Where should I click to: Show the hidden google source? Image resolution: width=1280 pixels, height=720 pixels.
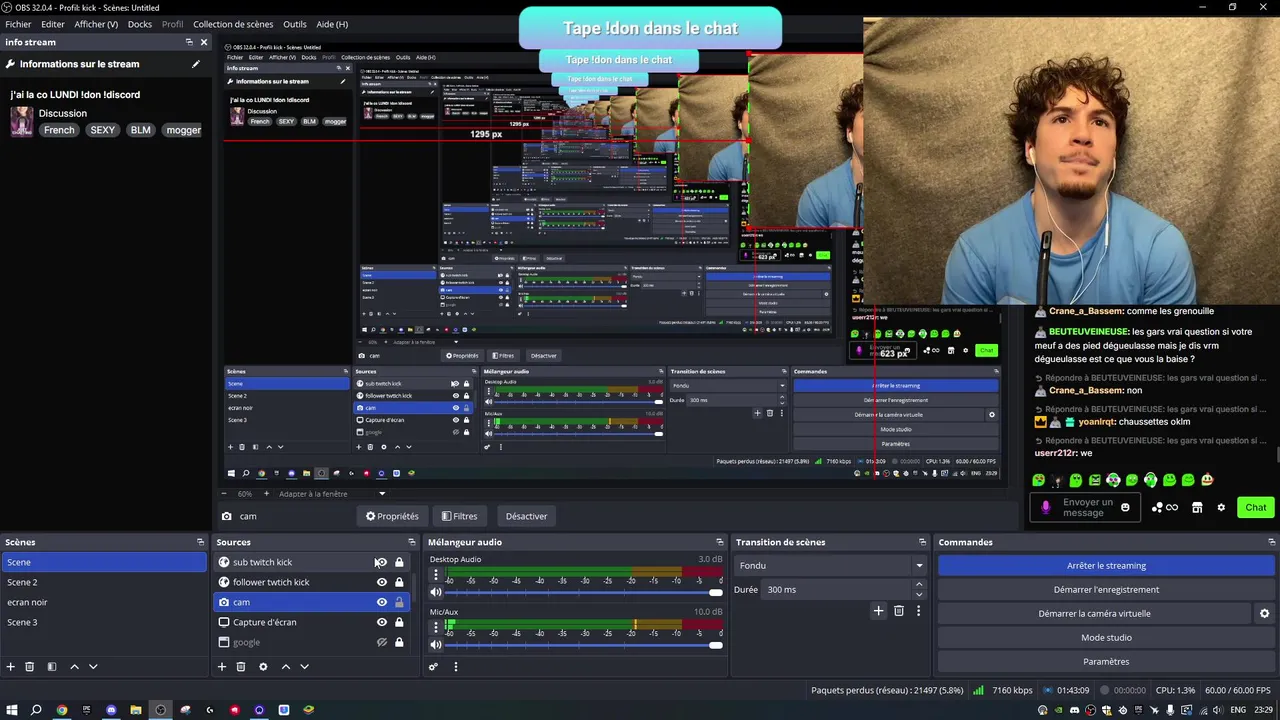[381, 642]
